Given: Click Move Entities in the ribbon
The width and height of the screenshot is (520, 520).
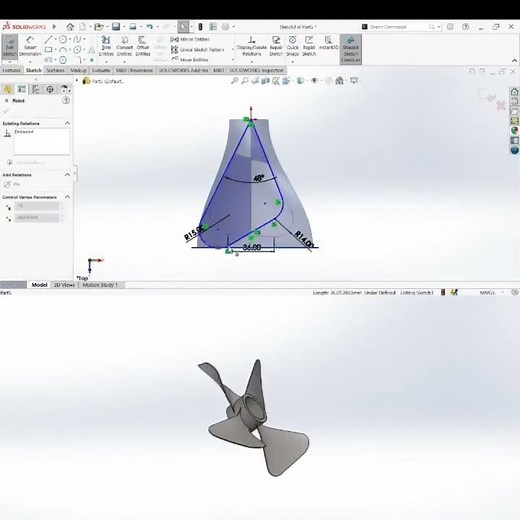Looking at the screenshot, I should [x=189, y=60].
